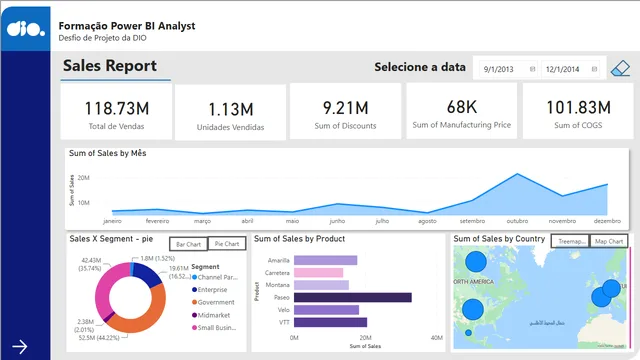640x360 pixels.
Task: Click the Selecione a data label
Action: pos(420,67)
